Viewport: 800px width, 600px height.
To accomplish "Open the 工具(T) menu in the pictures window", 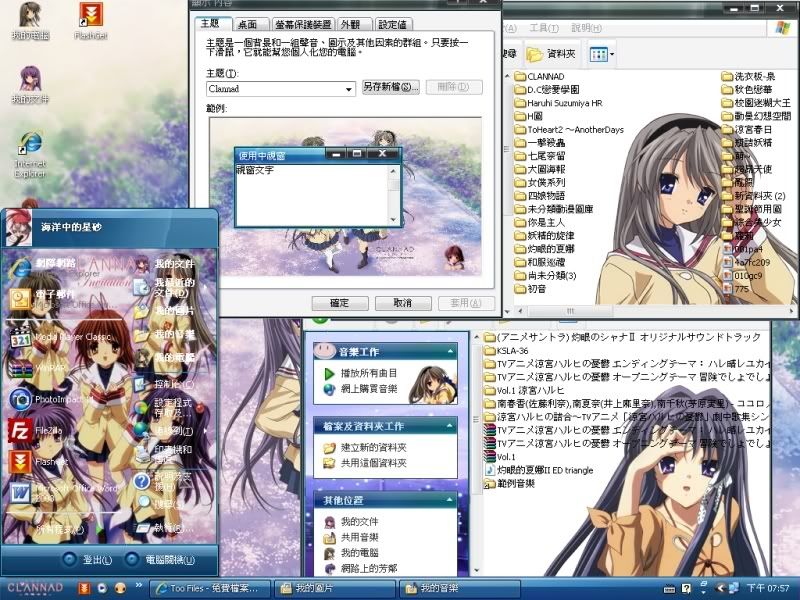I will [x=544, y=28].
